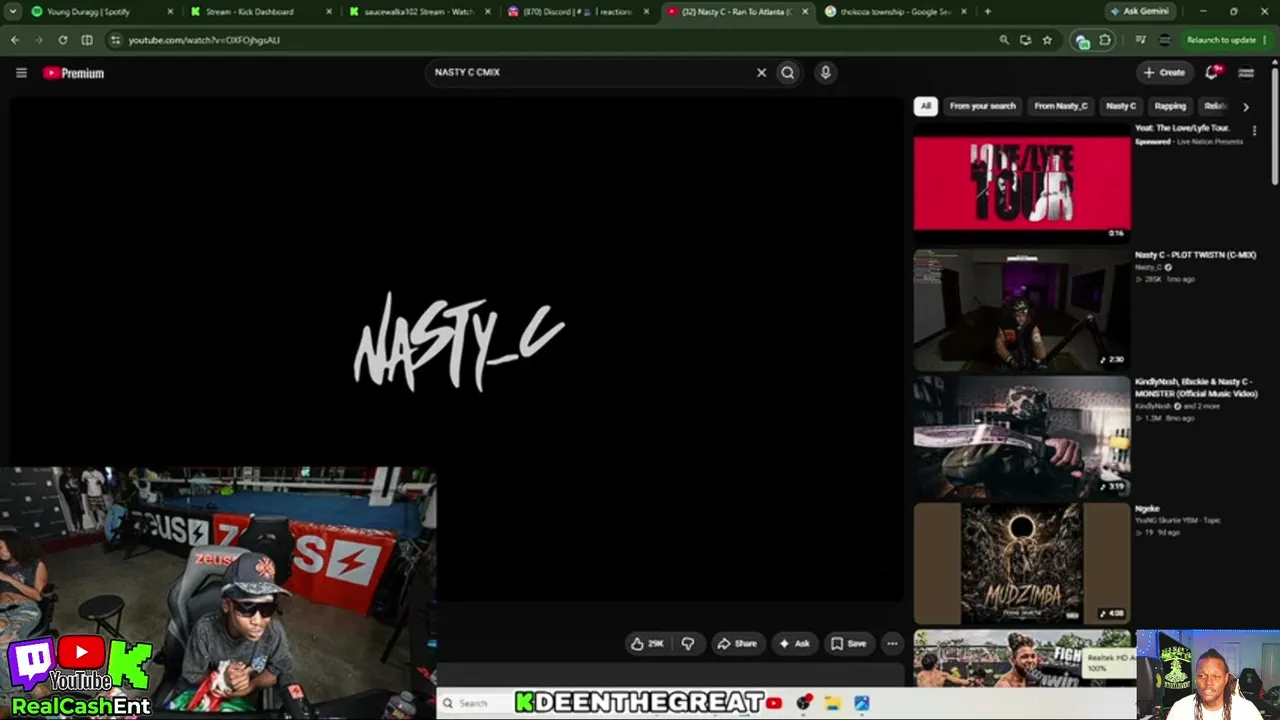Go back with the browser back arrow
The image size is (1280, 720).
click(x=15, y=40)
